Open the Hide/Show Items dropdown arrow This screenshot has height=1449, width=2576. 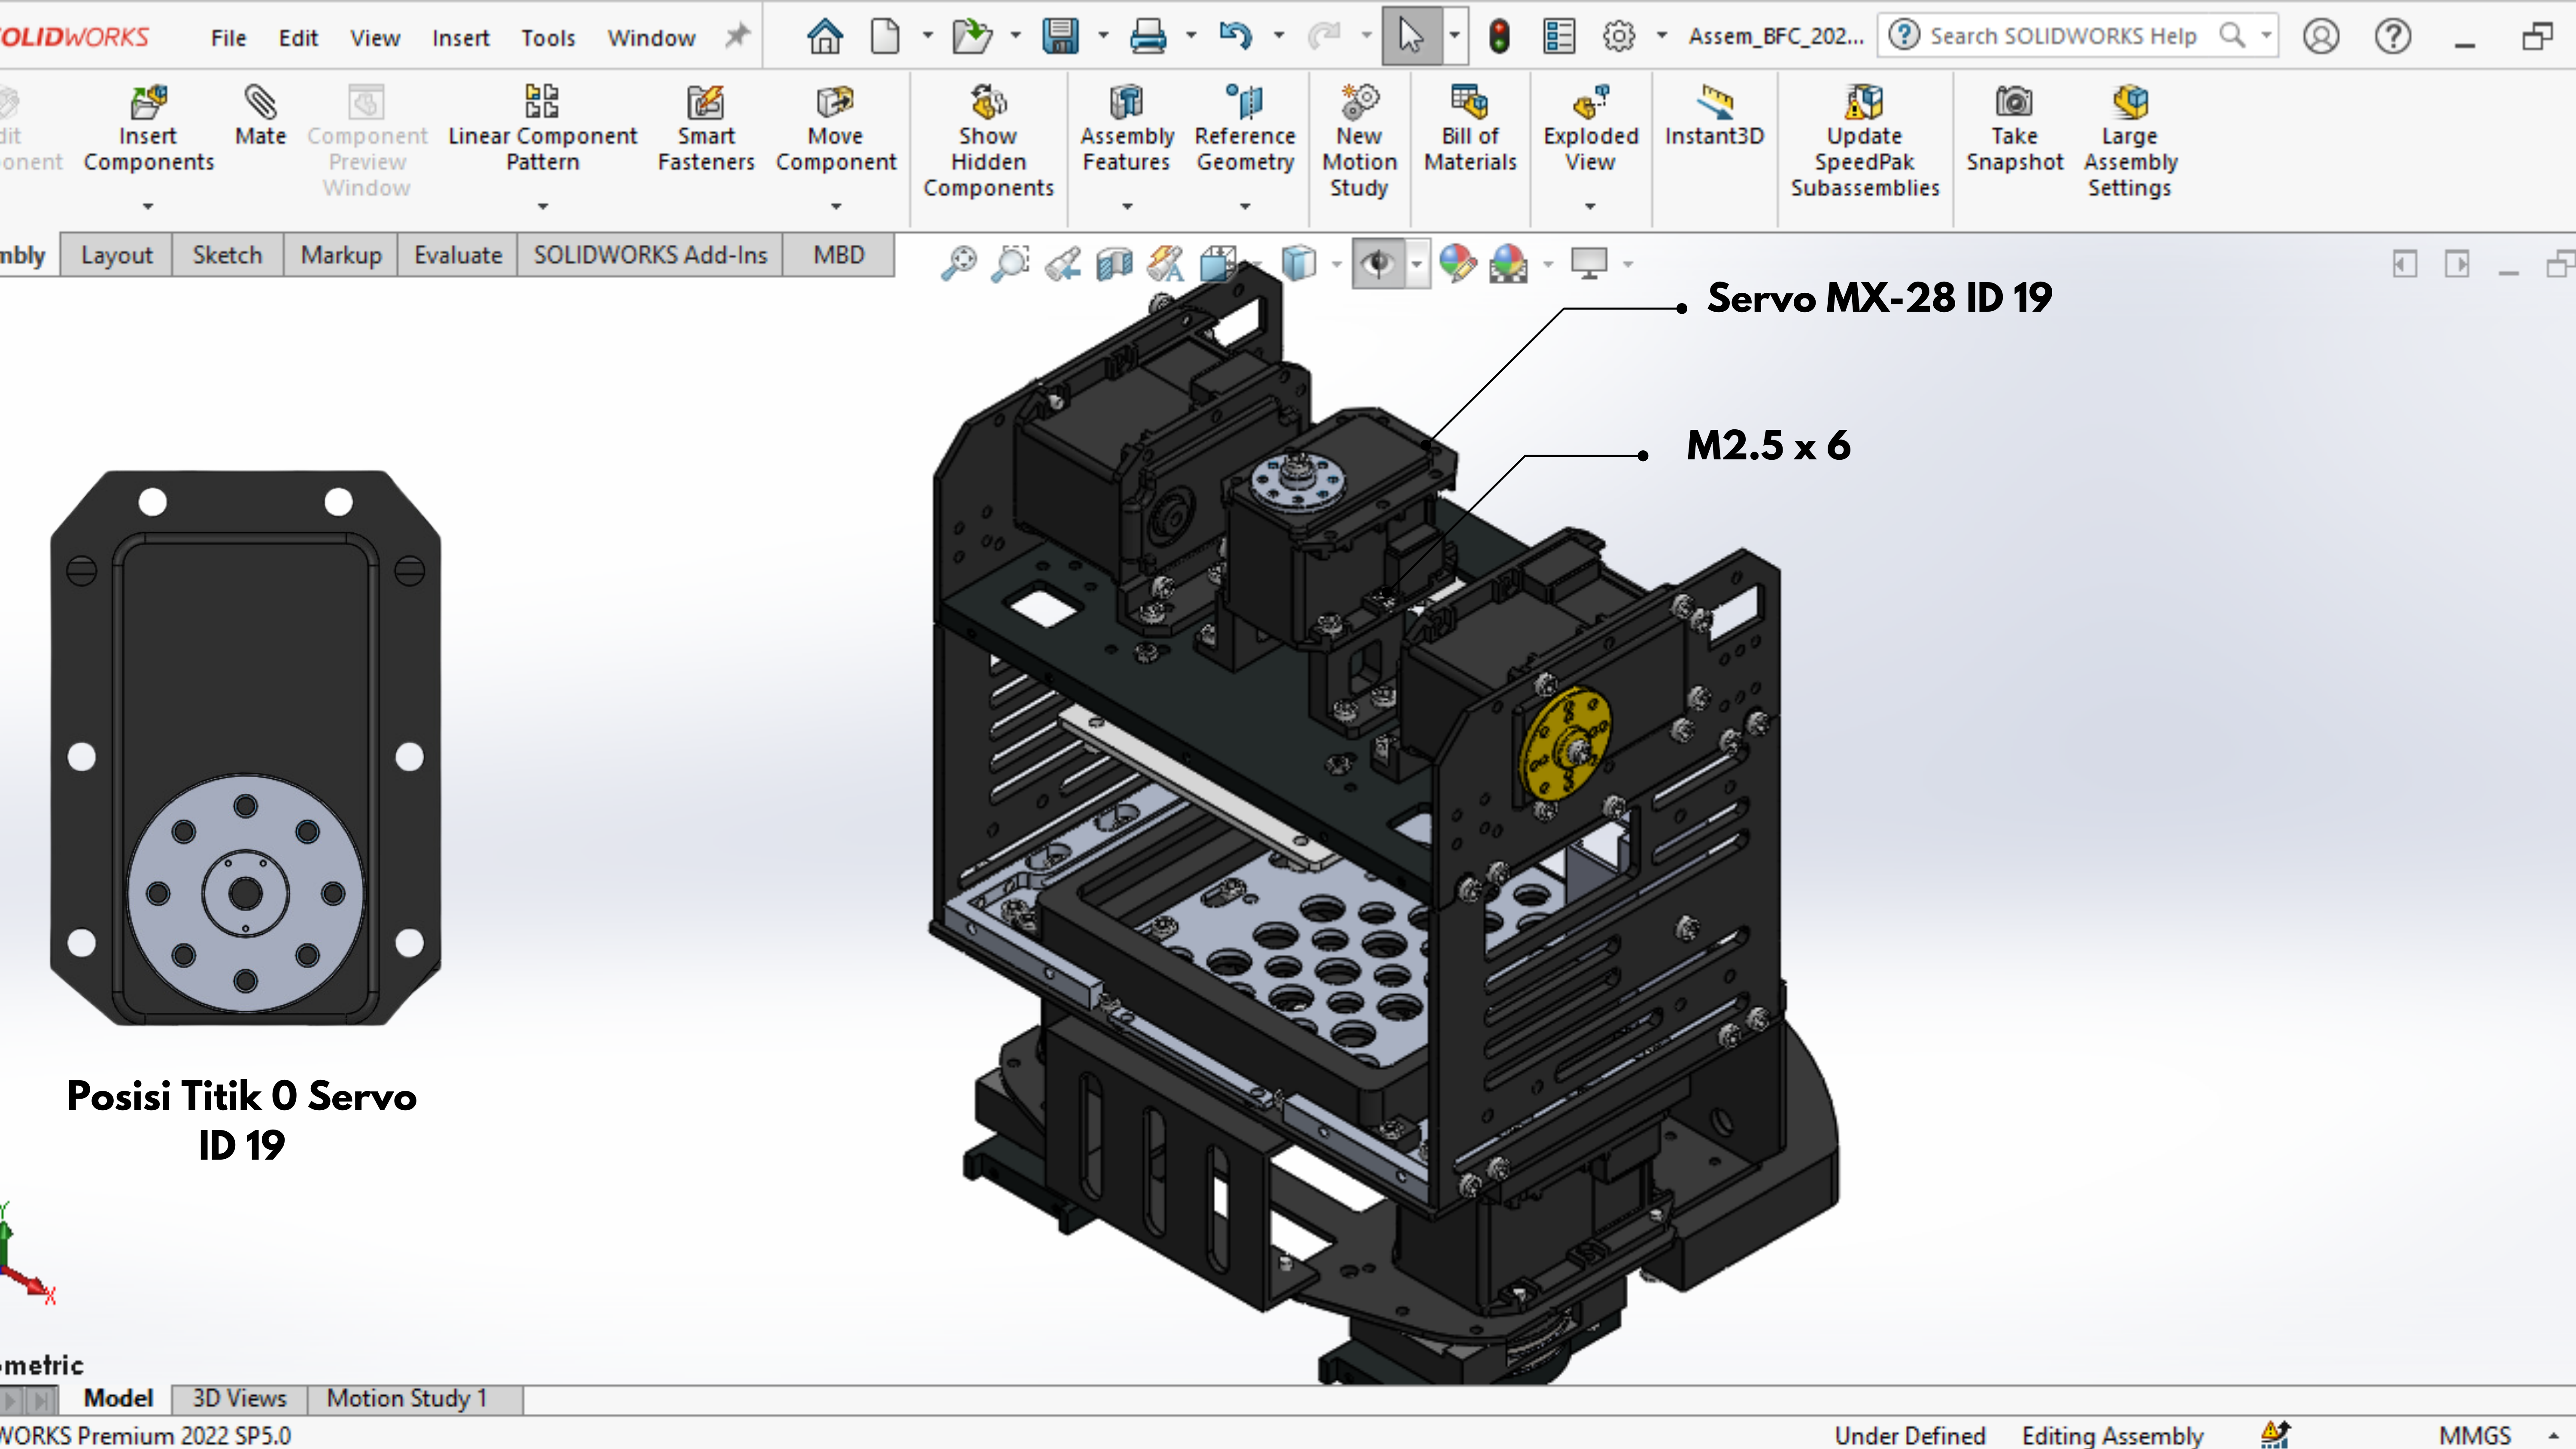(x=1417, y=264)
